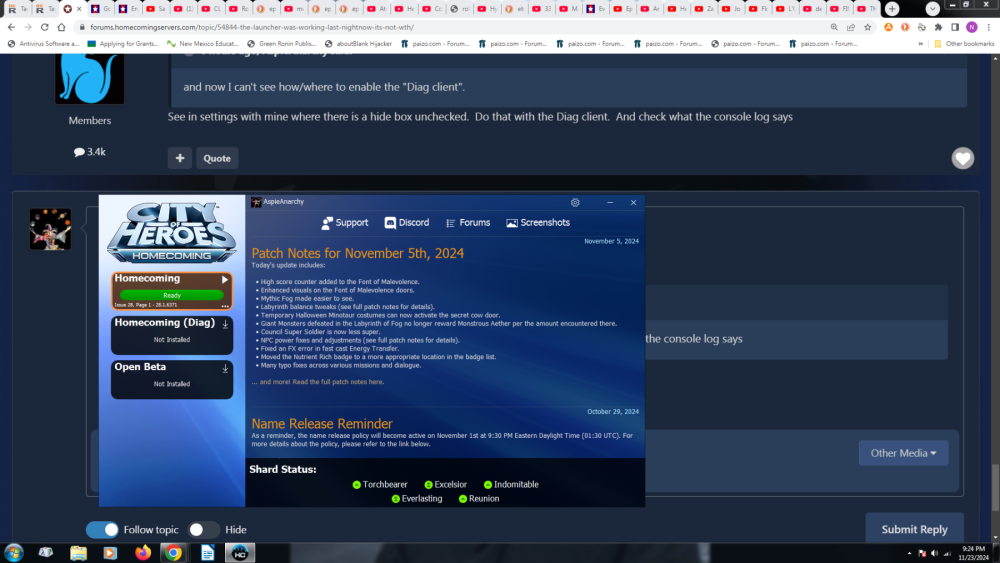Click the AspieAnarchy account name
This screenshot has width=1000, height=563.
coord(284,201)
